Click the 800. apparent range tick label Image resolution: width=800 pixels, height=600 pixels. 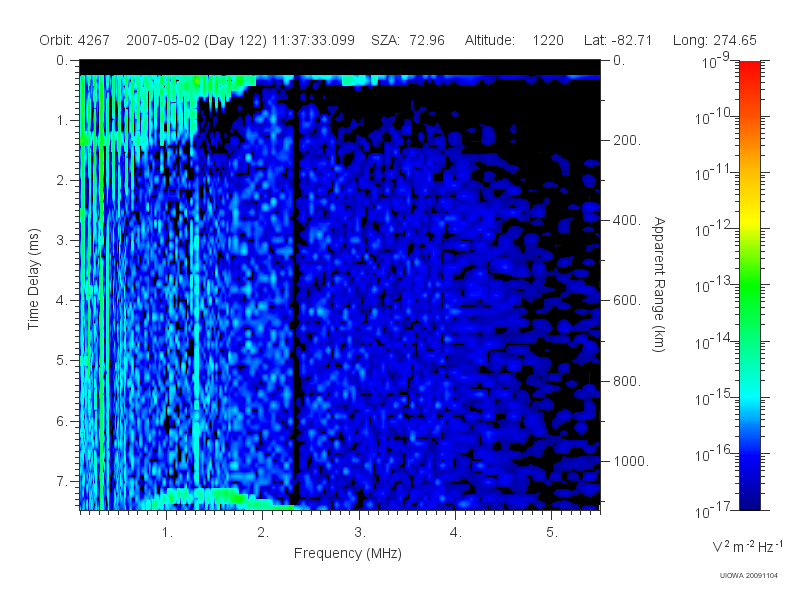click(627, 381)
